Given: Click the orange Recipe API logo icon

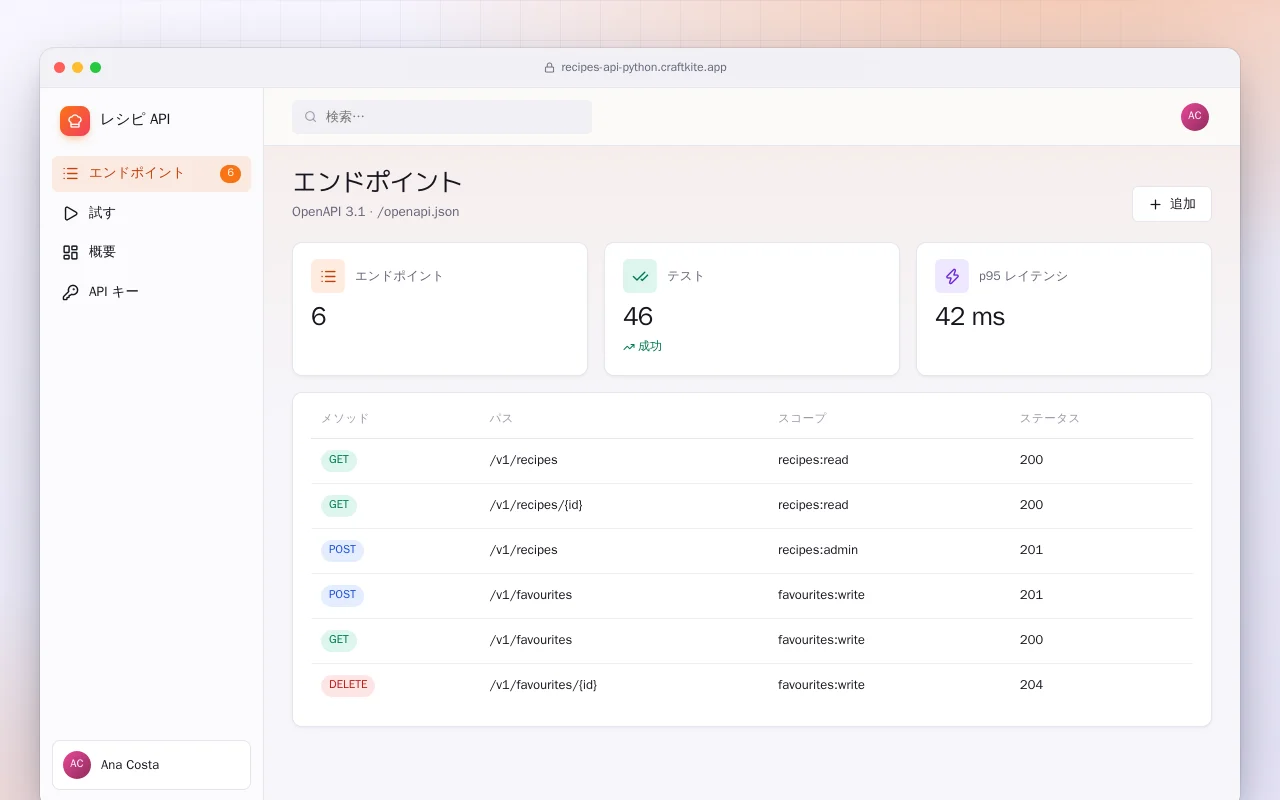Looking at the screenshot, I should point(75,121).
